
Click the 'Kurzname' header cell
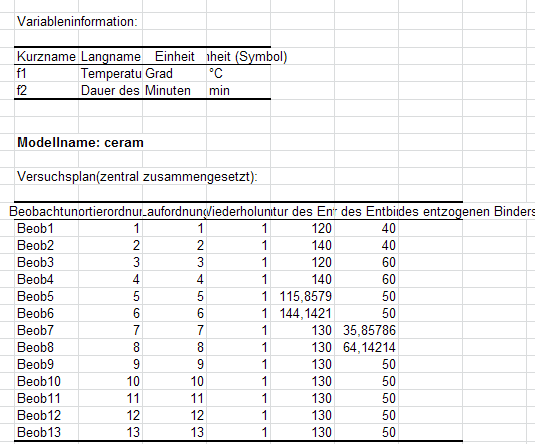tap(46, 56)
